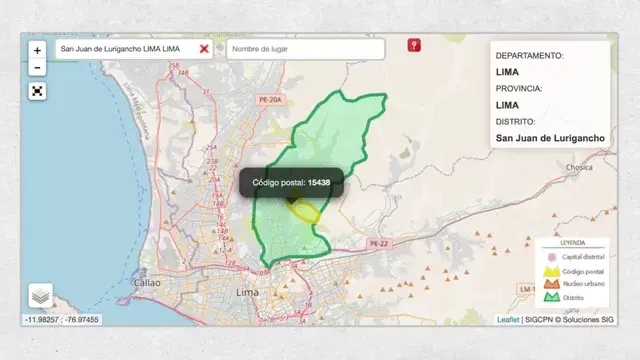Toggle fullscreen map view icon
This screenshot has height=360, width=640.
(x=37, y=91)
